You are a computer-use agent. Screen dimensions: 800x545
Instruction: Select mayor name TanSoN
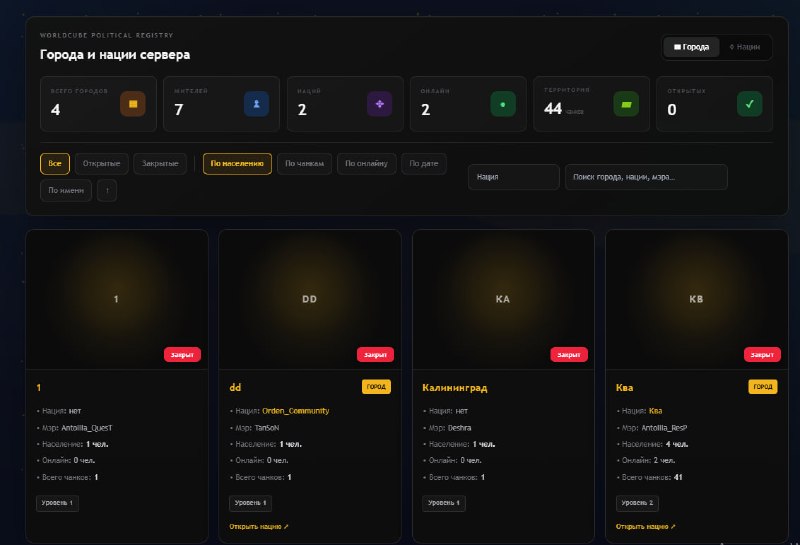(267, 428)
